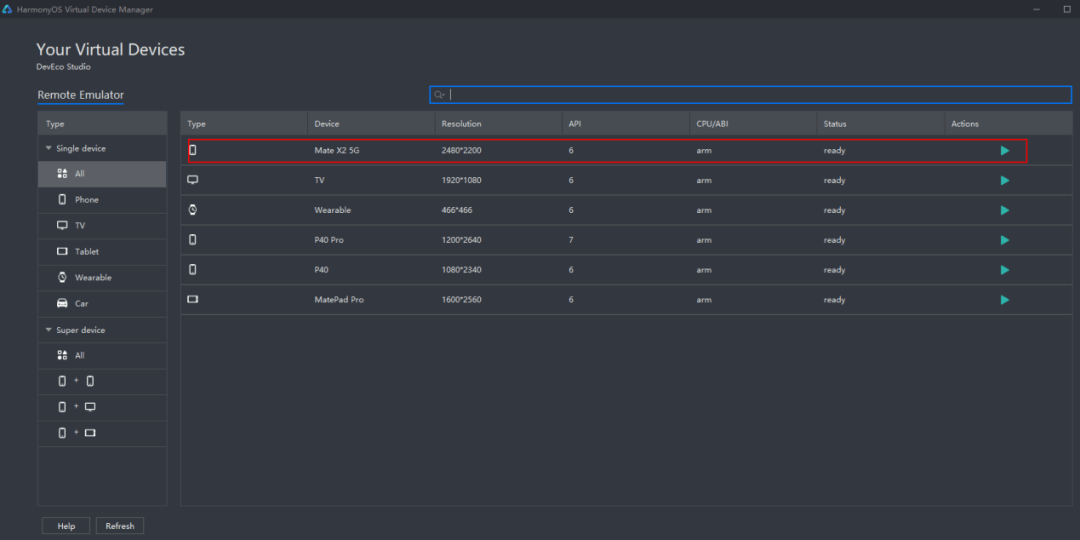The height and width of the screenshot is (540, 1080).
Task: Choose the phone plus TV super device
Action: click(76, 407)
